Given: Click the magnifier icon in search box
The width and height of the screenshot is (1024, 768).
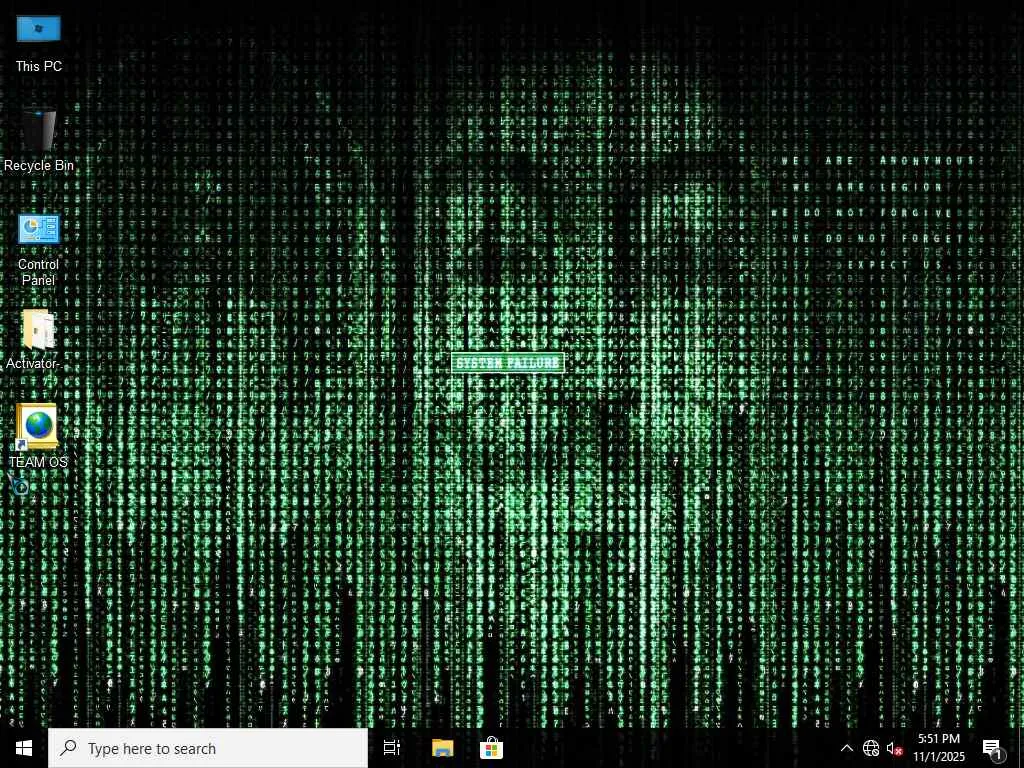Looking at the screenshot, I should pos(68,748).
